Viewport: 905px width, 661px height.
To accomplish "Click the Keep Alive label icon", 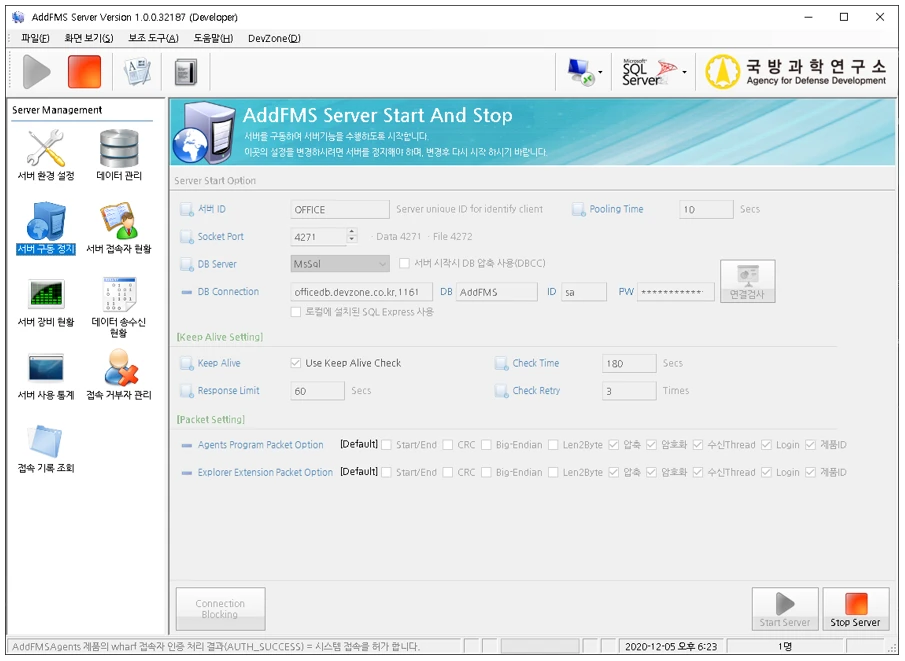I will point(186,363).
